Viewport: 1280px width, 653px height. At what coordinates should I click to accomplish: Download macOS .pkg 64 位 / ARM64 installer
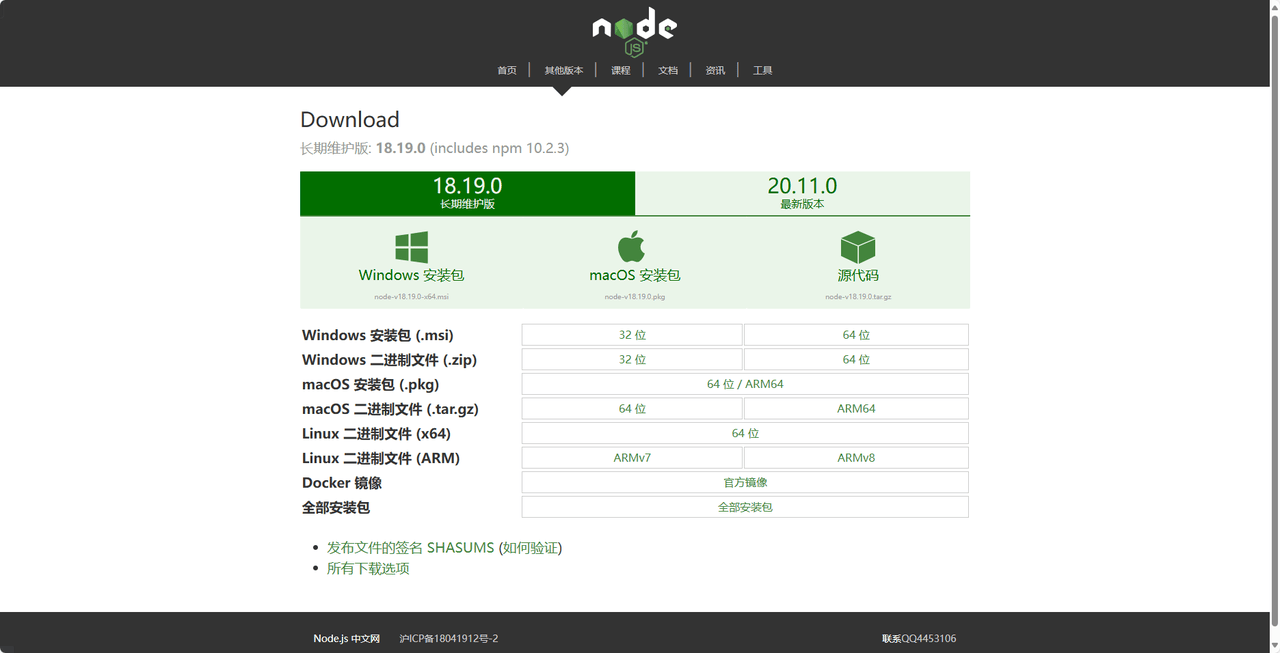(x=745, y=384)
